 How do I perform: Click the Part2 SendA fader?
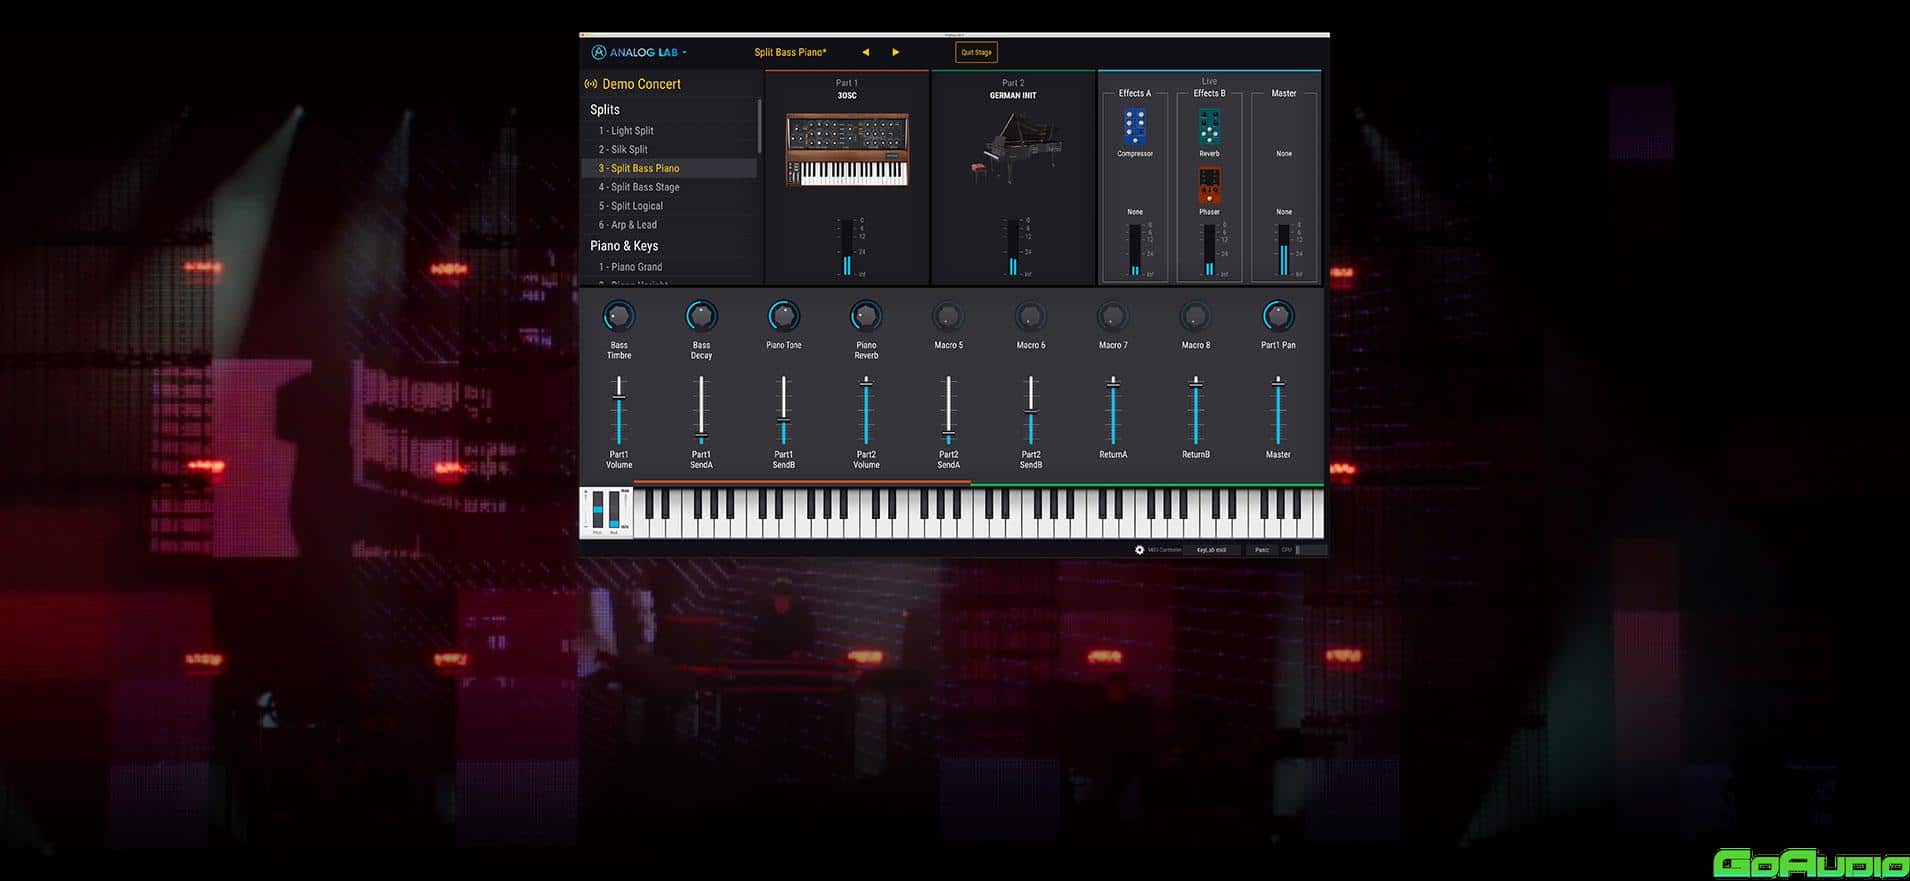click(948, 410)
